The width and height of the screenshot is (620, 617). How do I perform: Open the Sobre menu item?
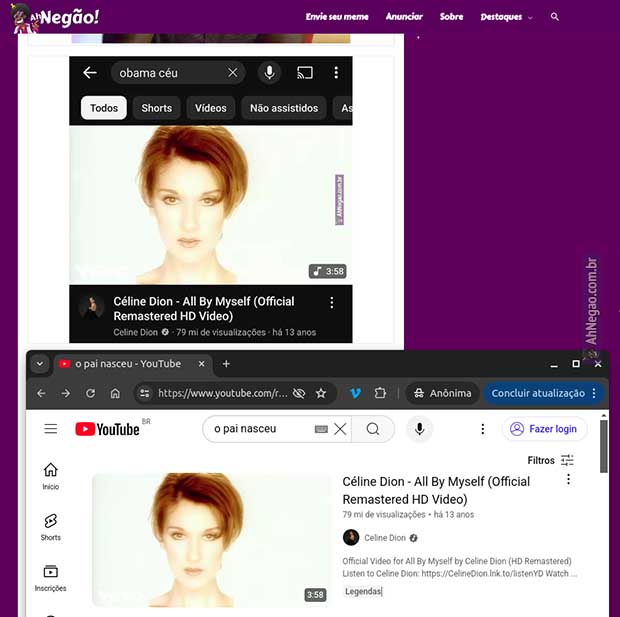pos(451,17)
